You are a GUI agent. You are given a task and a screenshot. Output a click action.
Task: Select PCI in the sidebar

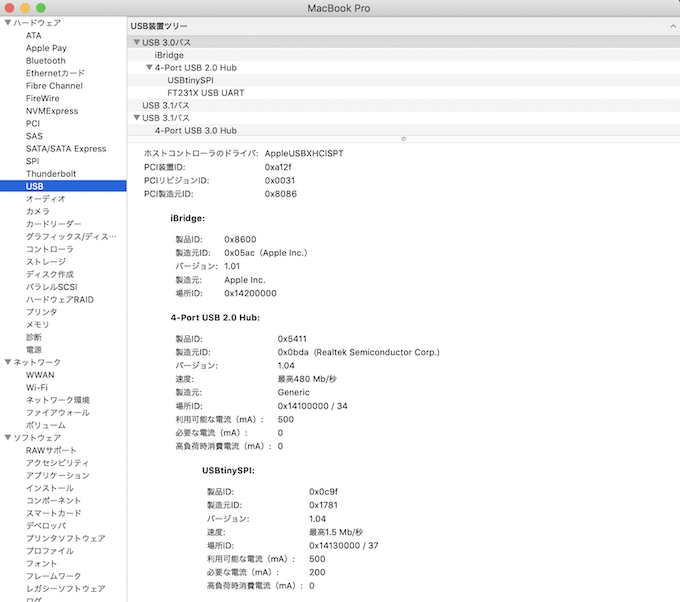pyautogui.click(x=33, y=124)
